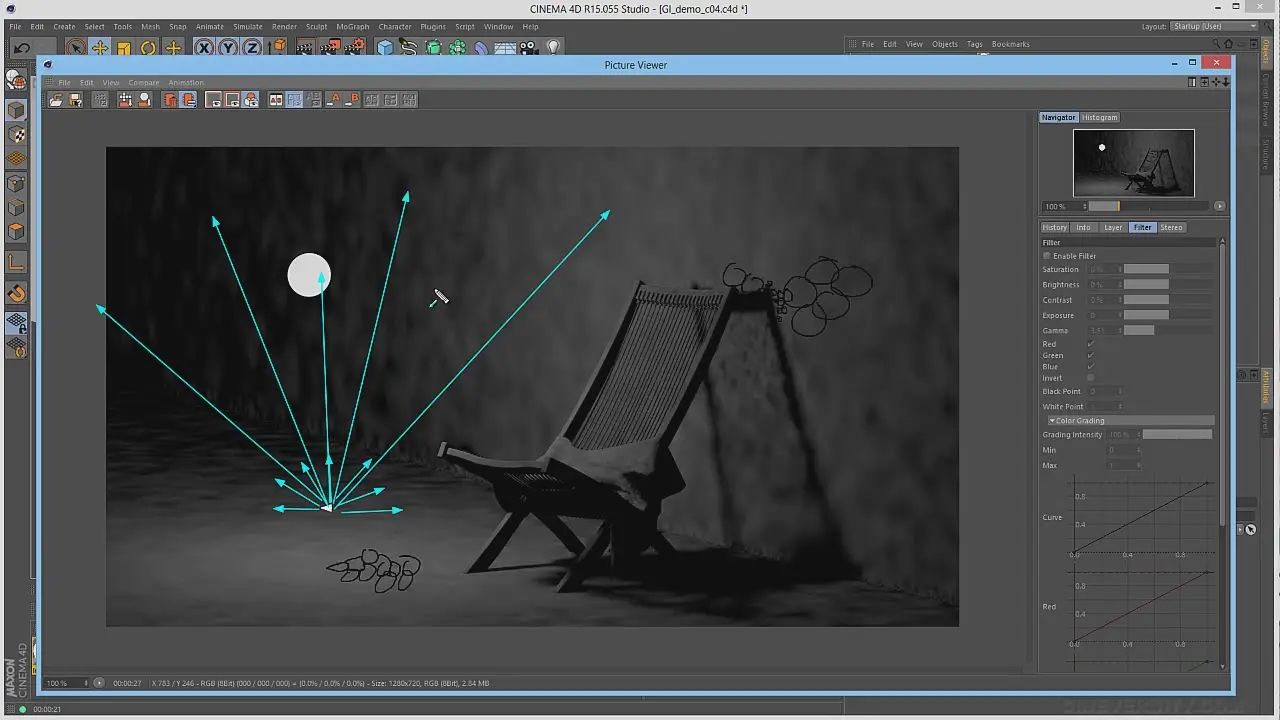Click the Gamma value field

pos(1103,330)
